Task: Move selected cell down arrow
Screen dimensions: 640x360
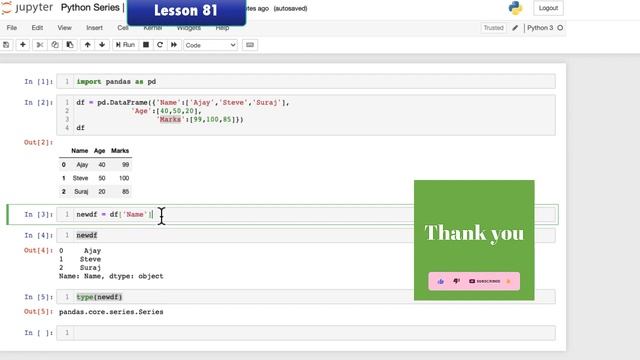Action: 102,45
